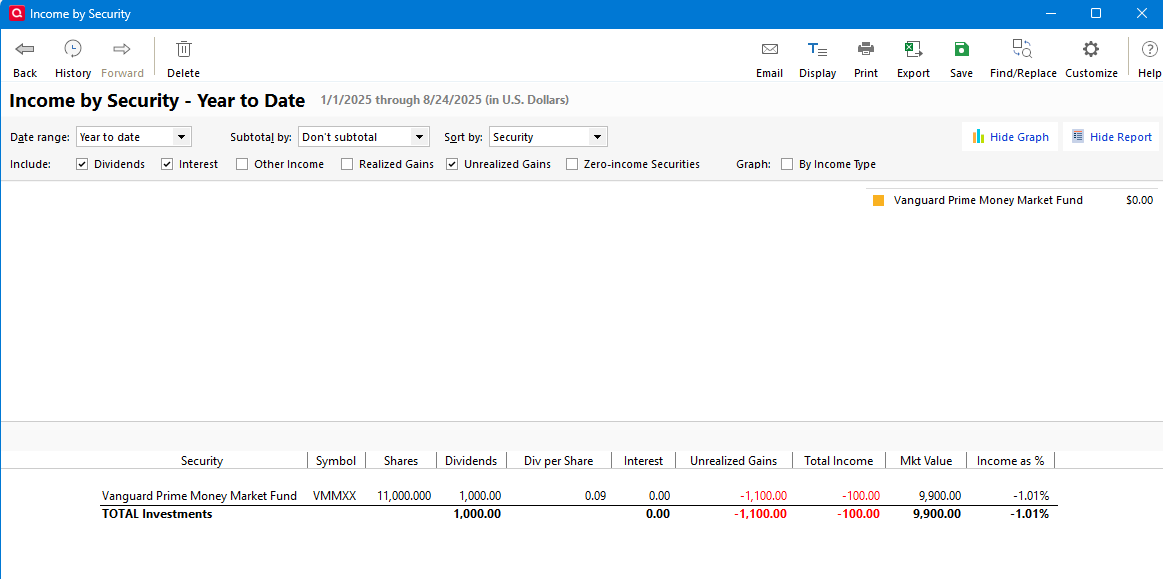Click the Income as % column header
1163x579 pixels.
click(x=1010, y=460)
